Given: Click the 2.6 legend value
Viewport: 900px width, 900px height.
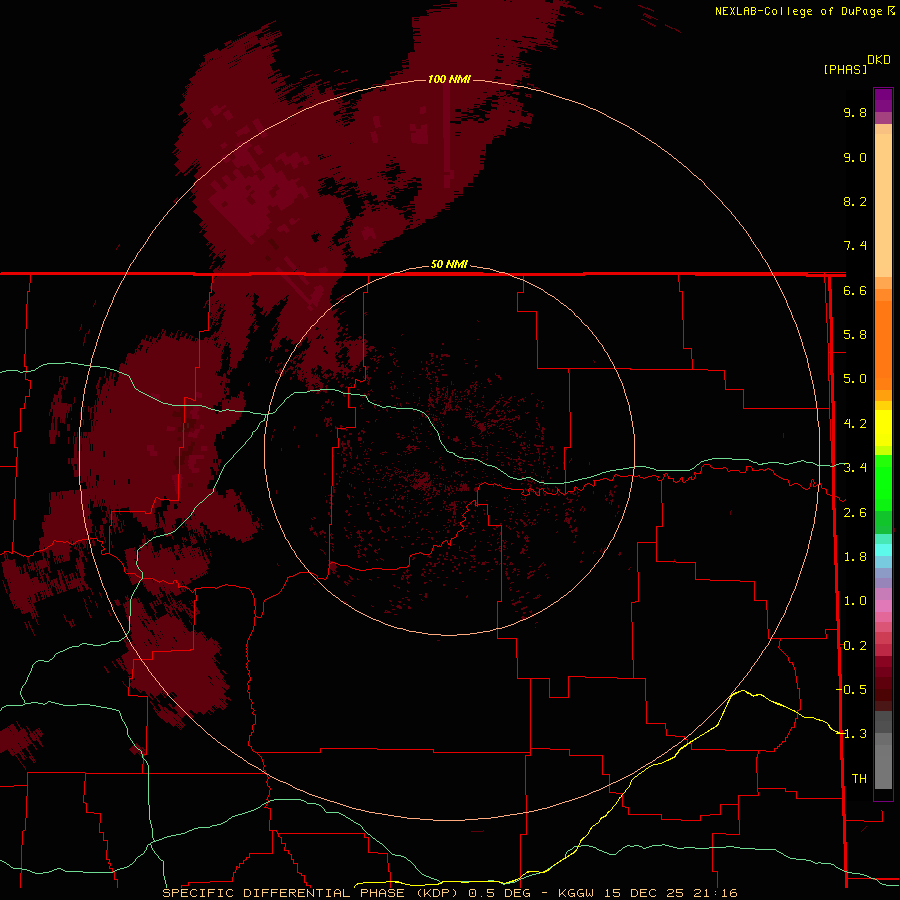Looking at the screenshot, I should (x=855, y=513).
